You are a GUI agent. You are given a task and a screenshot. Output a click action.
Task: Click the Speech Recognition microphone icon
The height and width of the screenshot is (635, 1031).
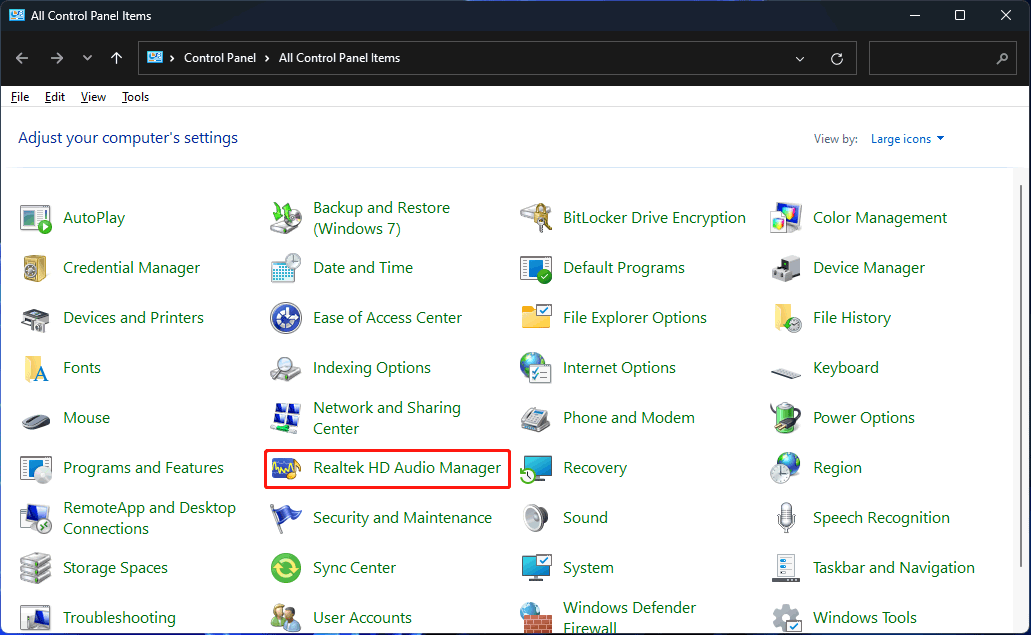786,518
